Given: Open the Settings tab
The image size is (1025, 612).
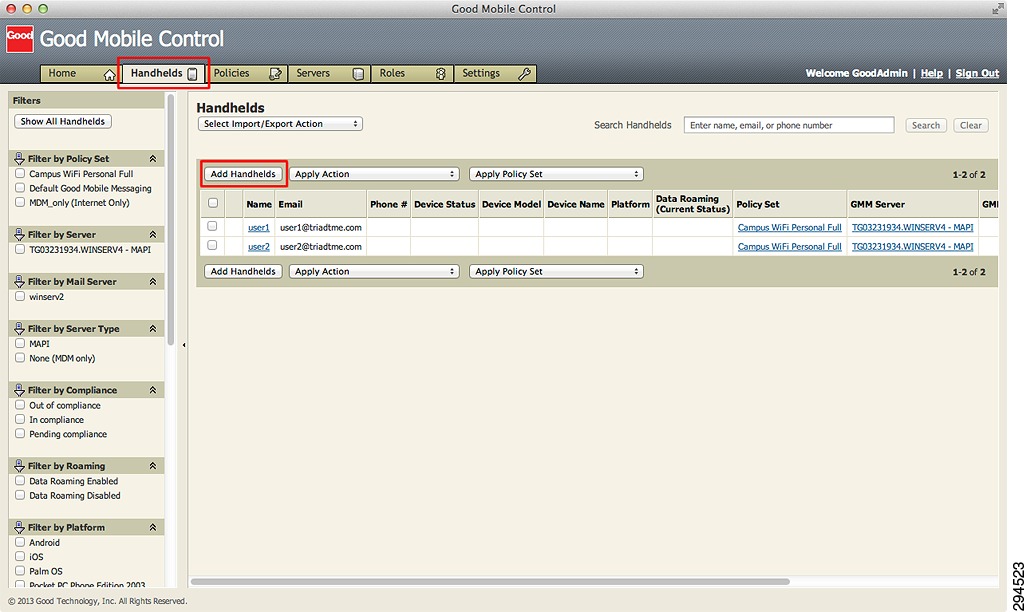Looking at the screenshot, I should pyautogui.click(x=495, y=74).
